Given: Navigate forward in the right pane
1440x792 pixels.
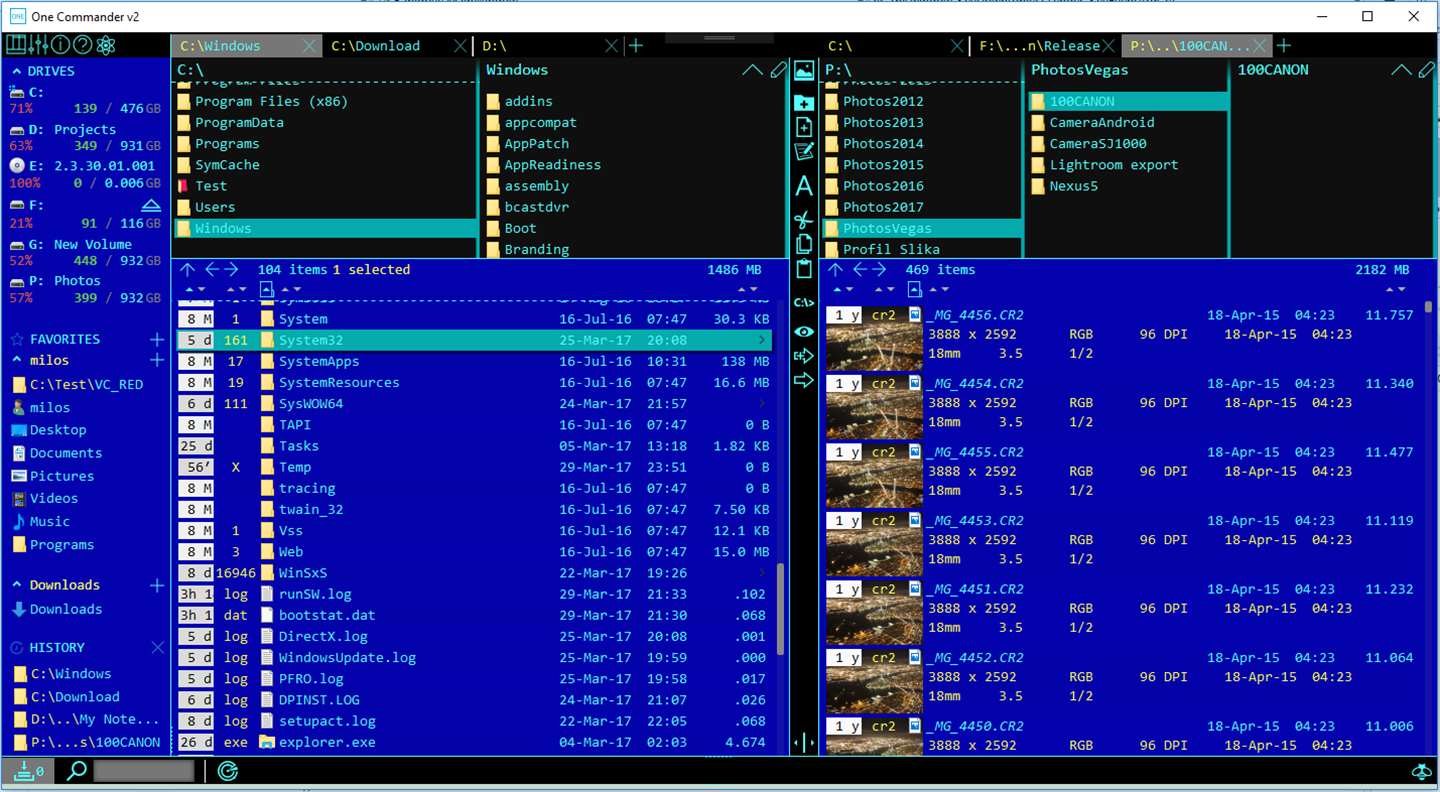Looking at the screenshot, I should pyautogui.click(x=879, y=269).
